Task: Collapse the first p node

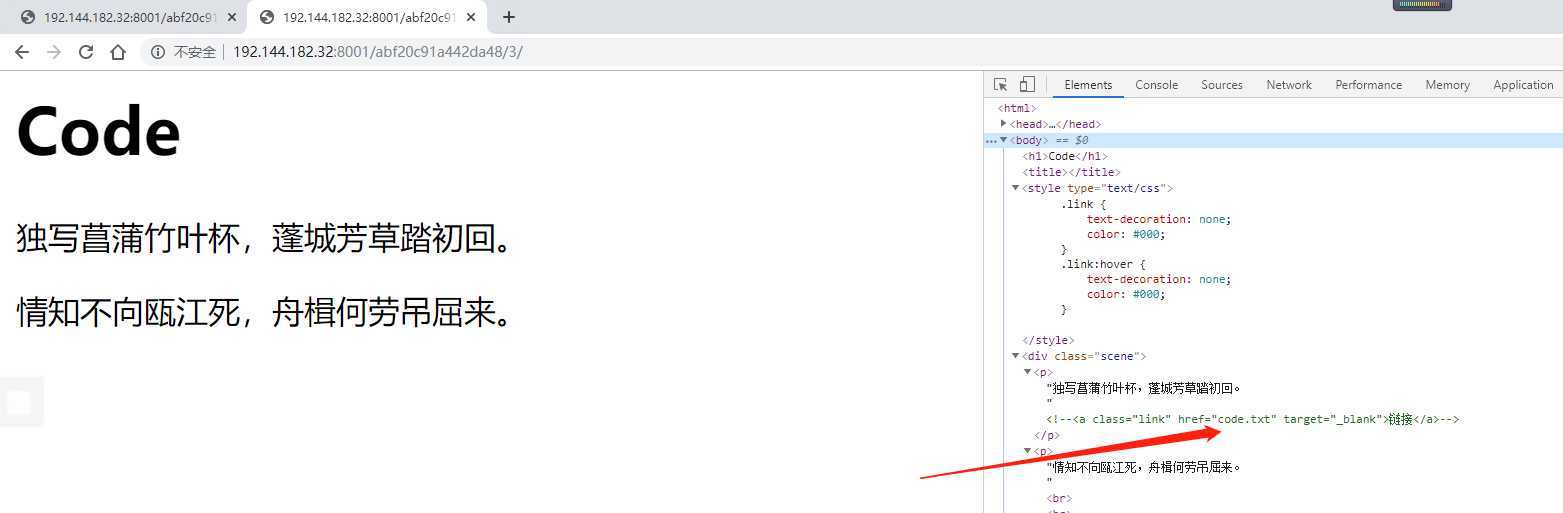Action: [x=1027, y=372]
